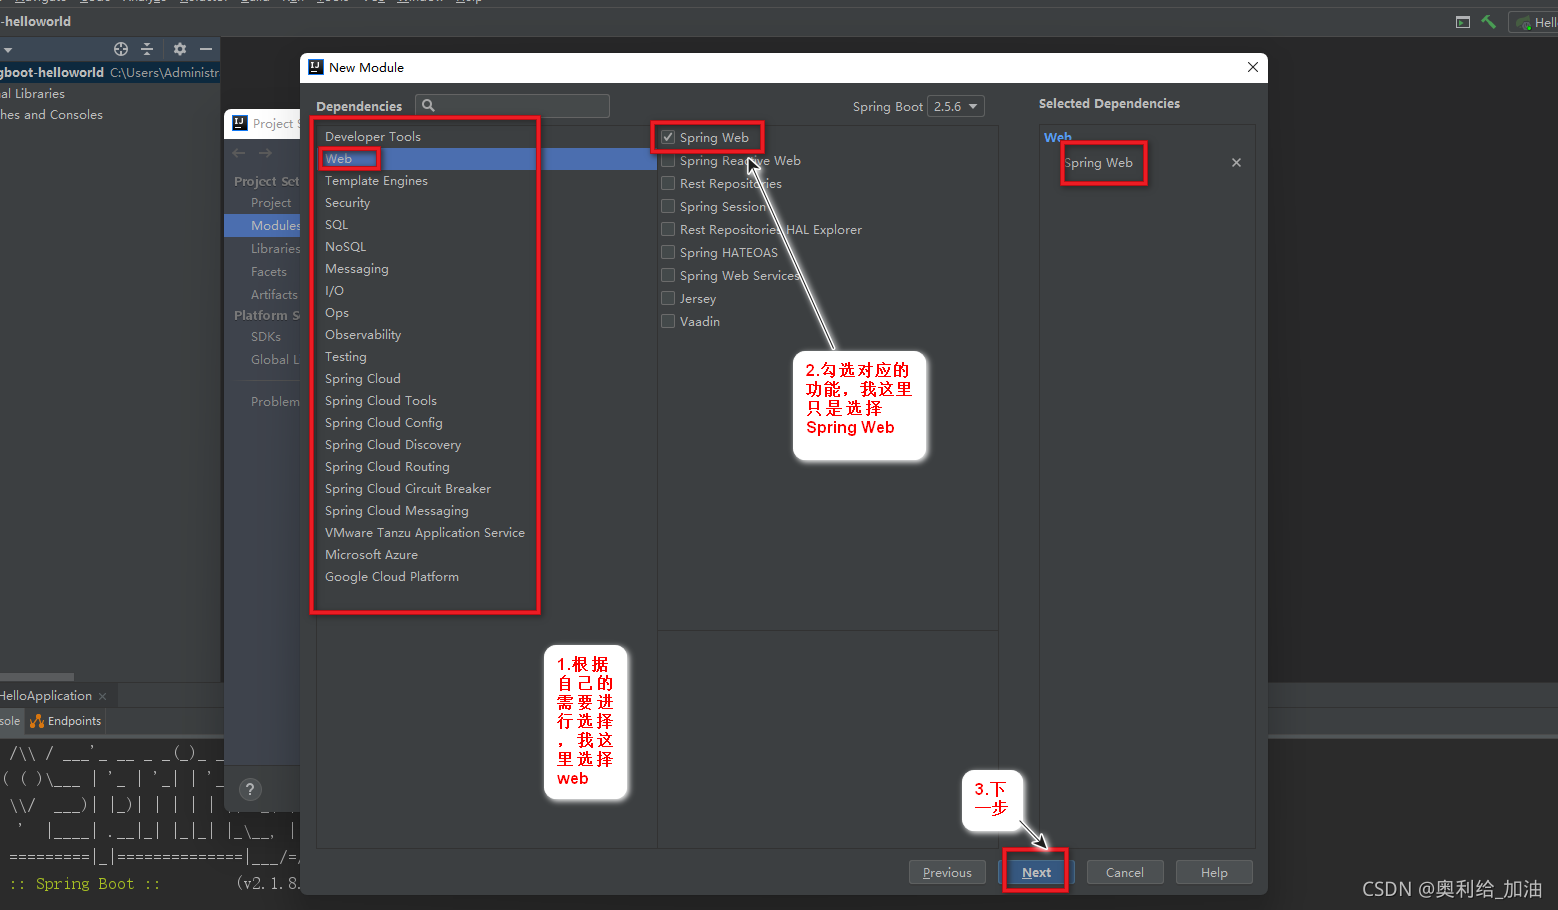Viewport: 1558px width, 910px height.
Task: Click the Previous button
Action: [x=947, y=872]
